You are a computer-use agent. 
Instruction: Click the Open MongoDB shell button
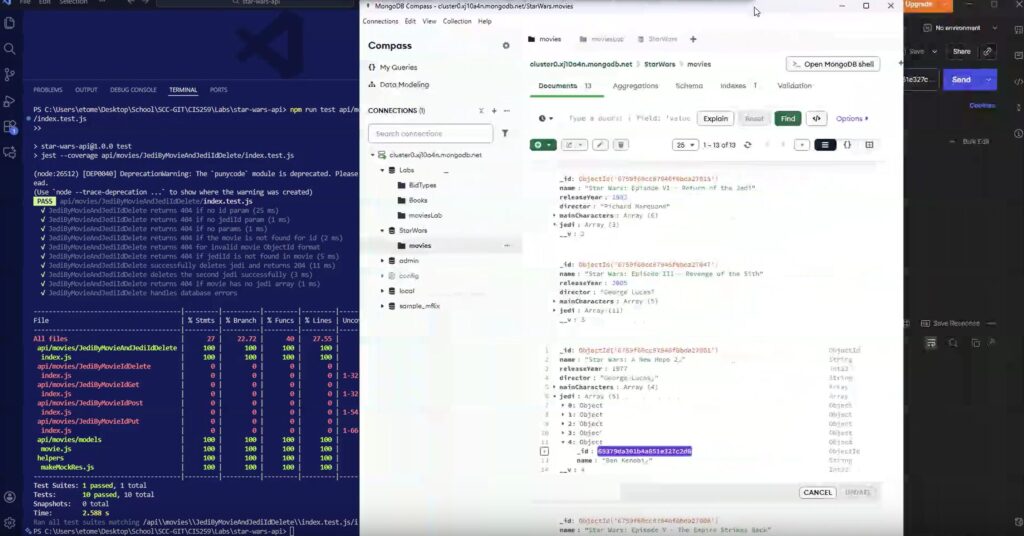click(833, 64)
